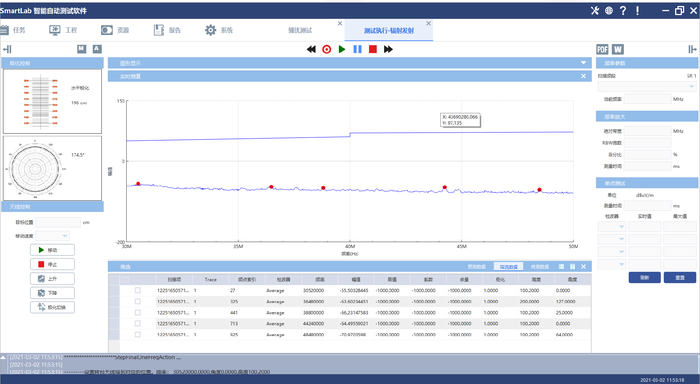Close the 骚扰测试 tab

click(x=340, y=23)
